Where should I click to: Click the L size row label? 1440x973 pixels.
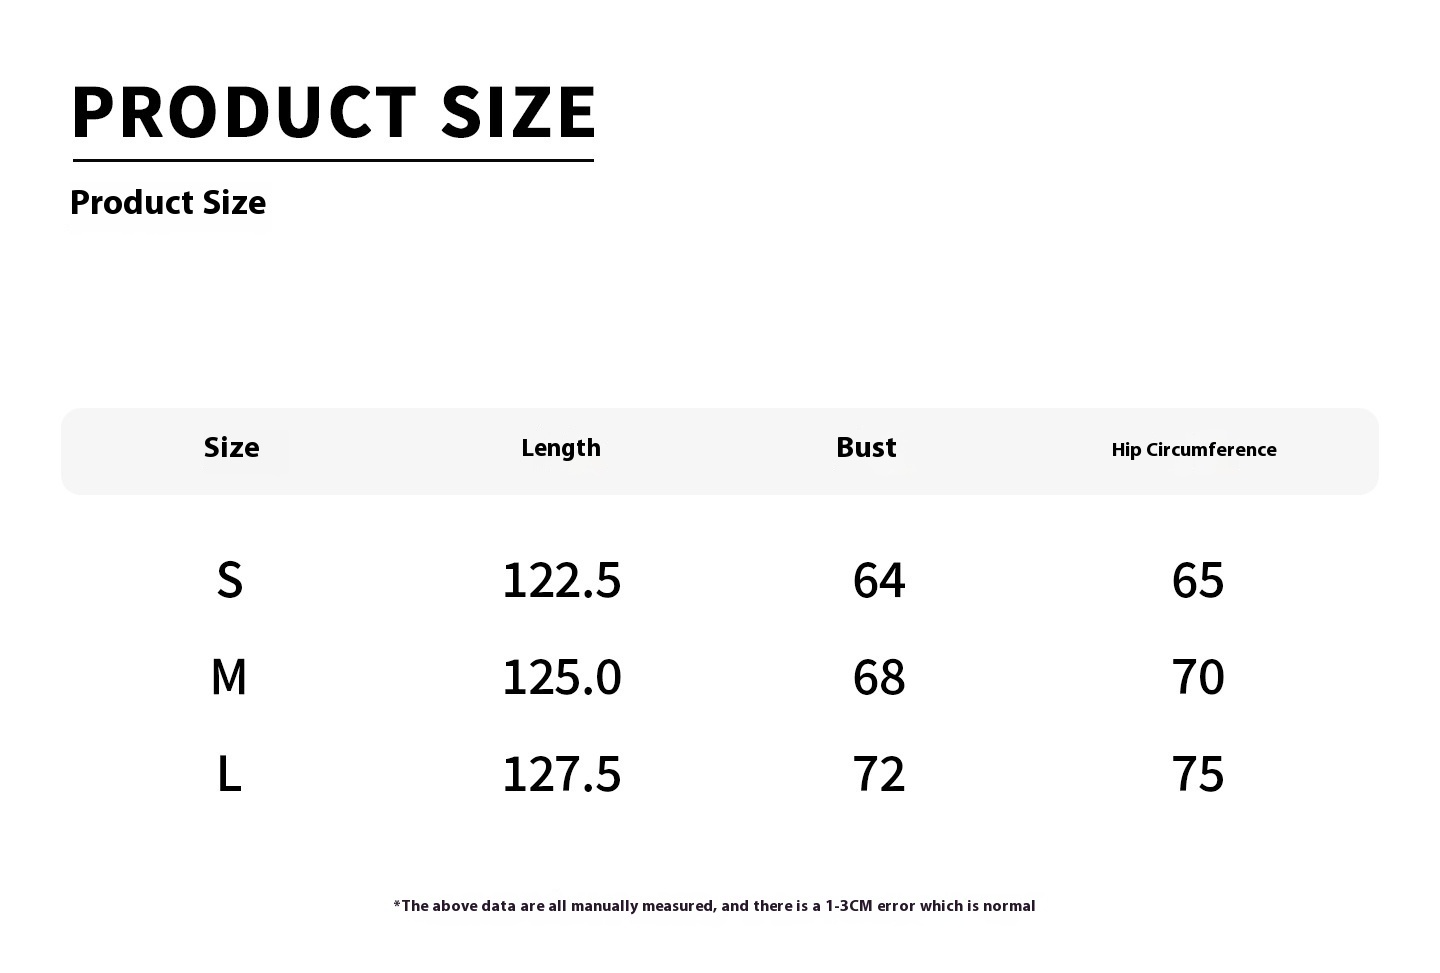(229, 774)
